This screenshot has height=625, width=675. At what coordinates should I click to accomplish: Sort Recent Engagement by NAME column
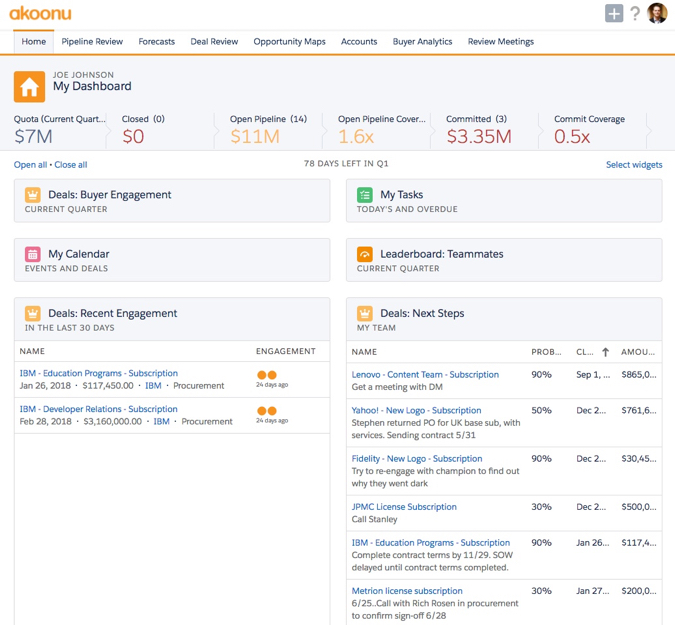tap(32, 351)
